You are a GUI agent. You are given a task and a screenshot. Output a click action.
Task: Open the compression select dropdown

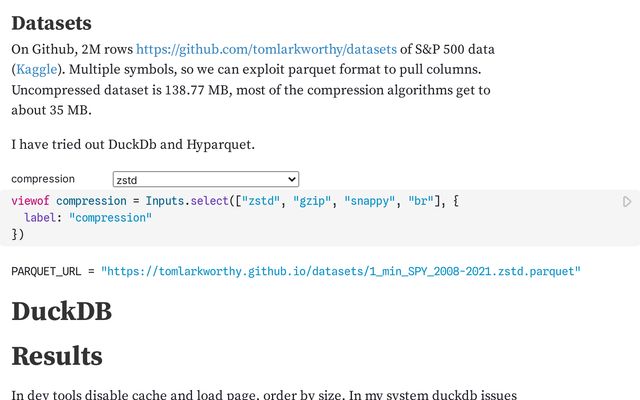click(x=206, y=179)
